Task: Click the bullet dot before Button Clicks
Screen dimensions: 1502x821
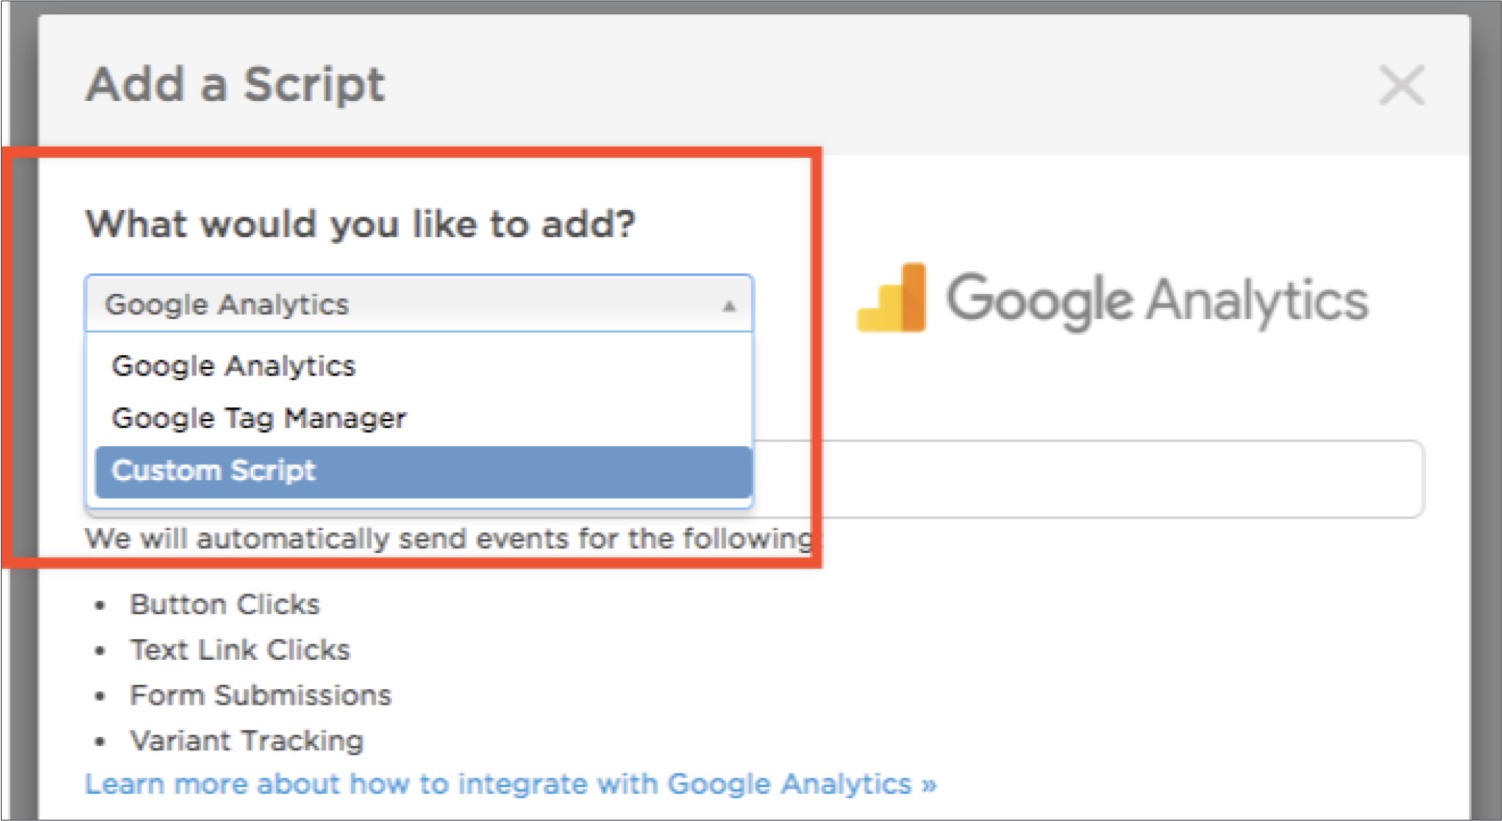Action: pos(99,606)
